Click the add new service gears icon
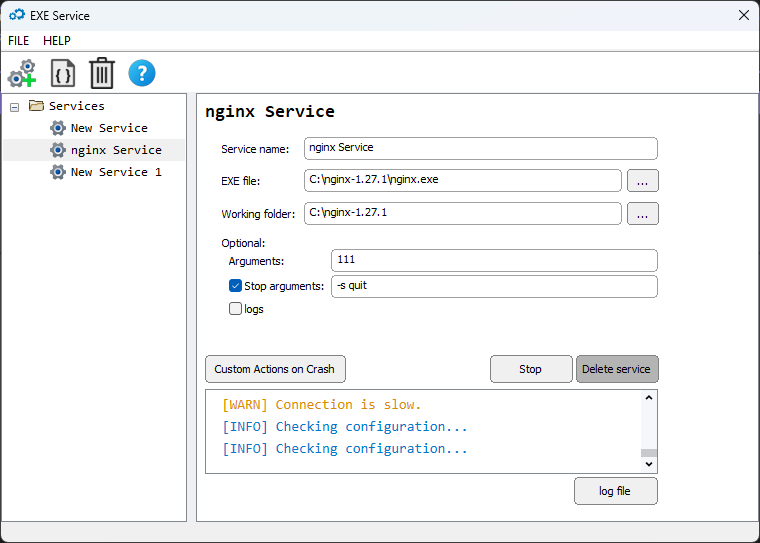This screenshot has width=760, height=543. [x=22, y=74]
